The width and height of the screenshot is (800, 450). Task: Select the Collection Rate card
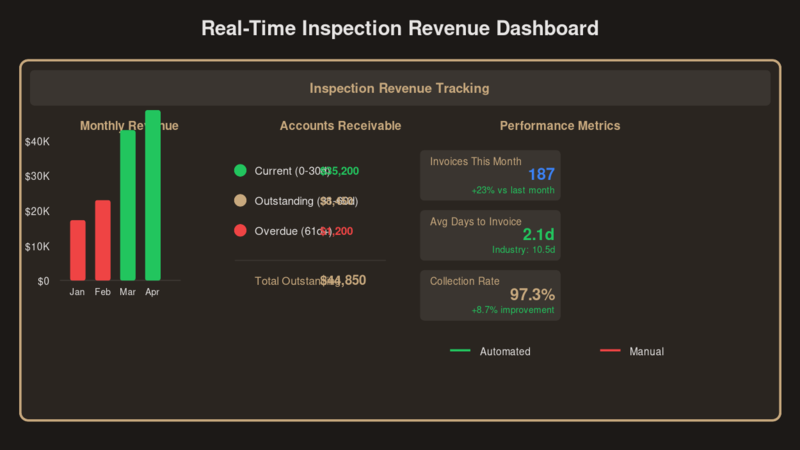(490, 295)
